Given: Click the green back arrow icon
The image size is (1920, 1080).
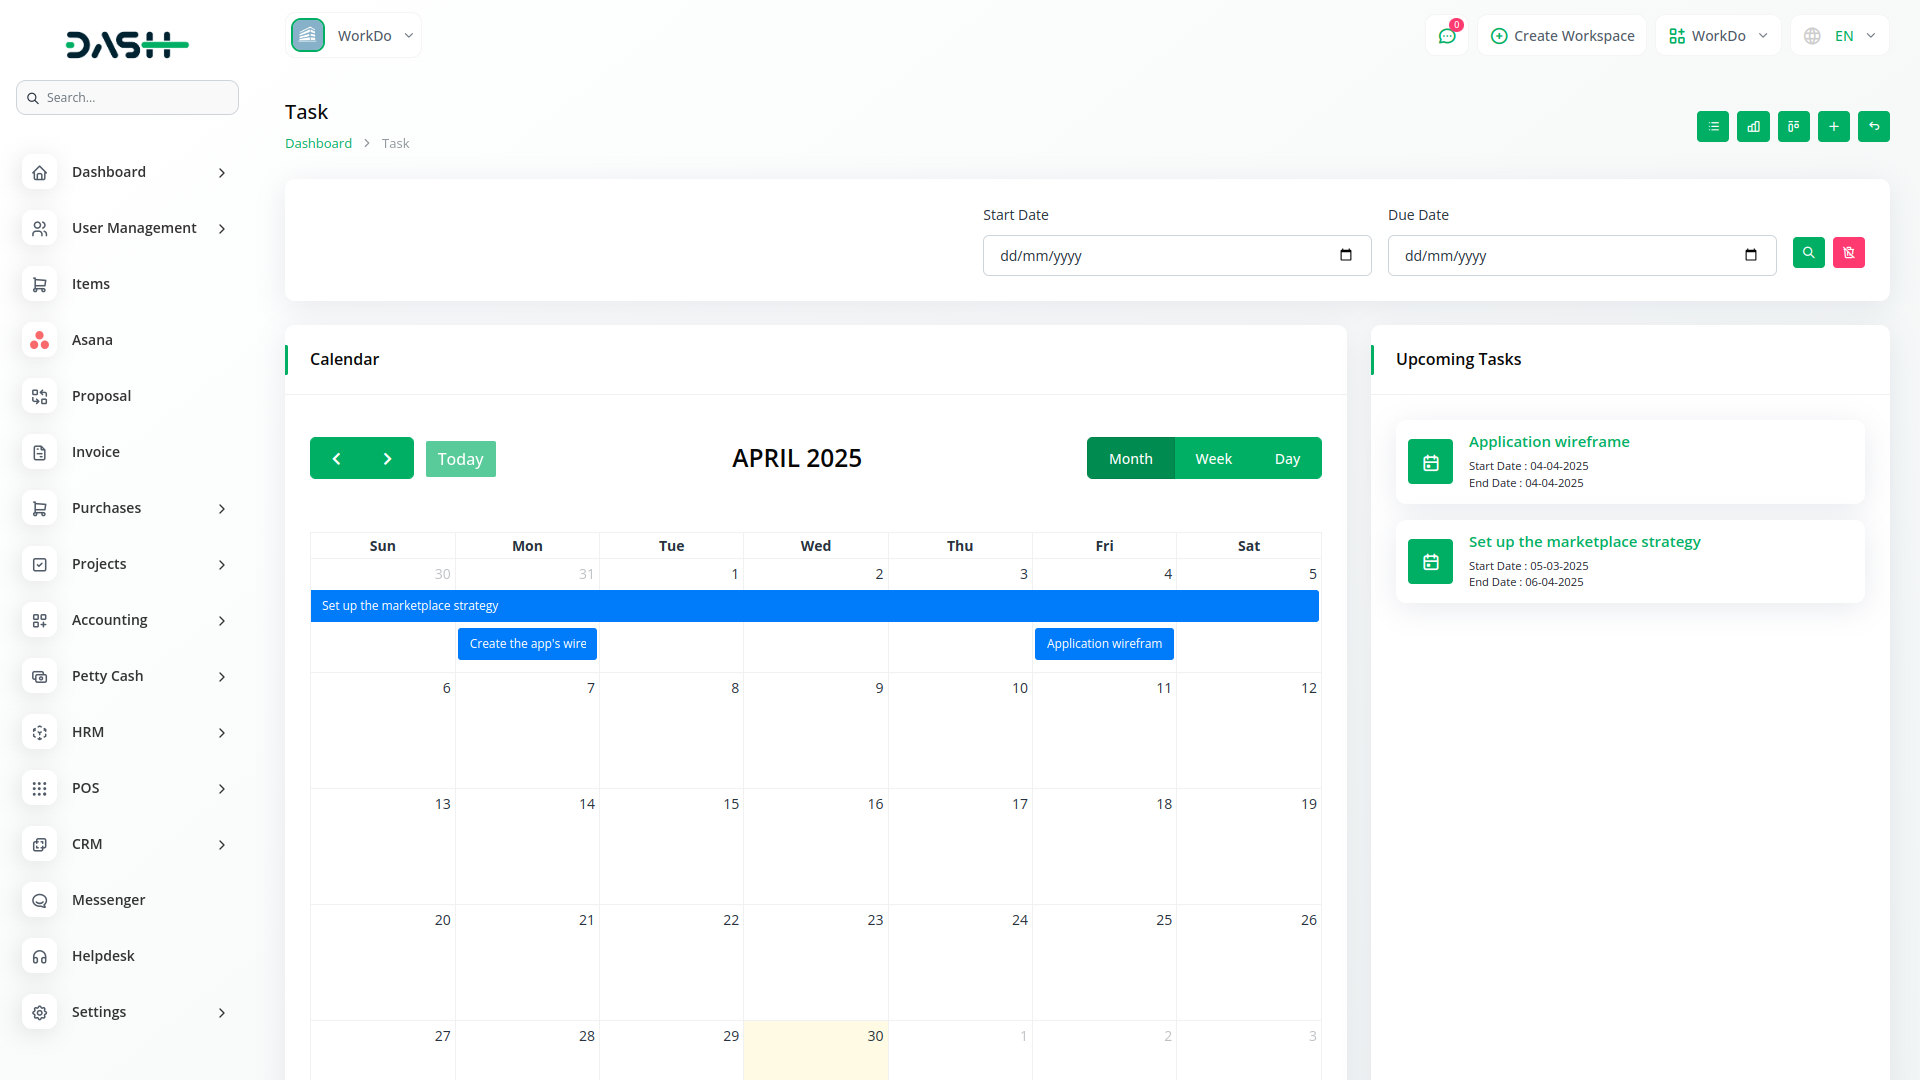Looking at the screenshot, I should pyautogui.click(x=1874, y=126).
